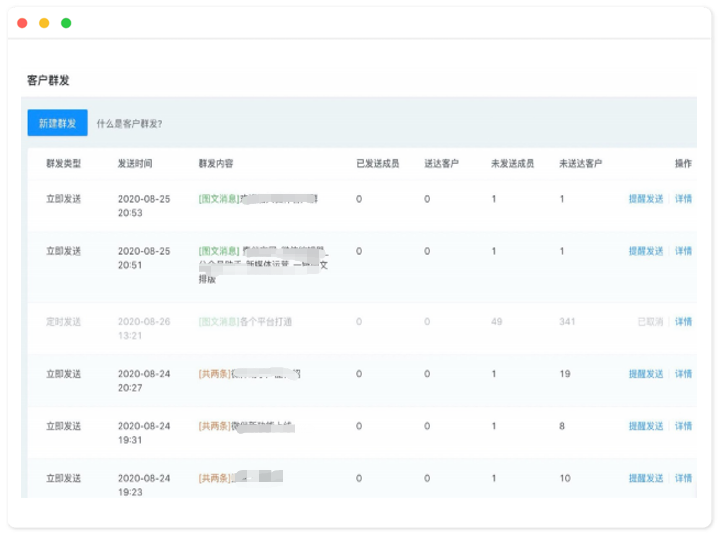The width and height of the screenshot is (721, 535).
Task: Open 详情 for the 2020-08-25 20:51 row
Action: [x=684, y=251]
